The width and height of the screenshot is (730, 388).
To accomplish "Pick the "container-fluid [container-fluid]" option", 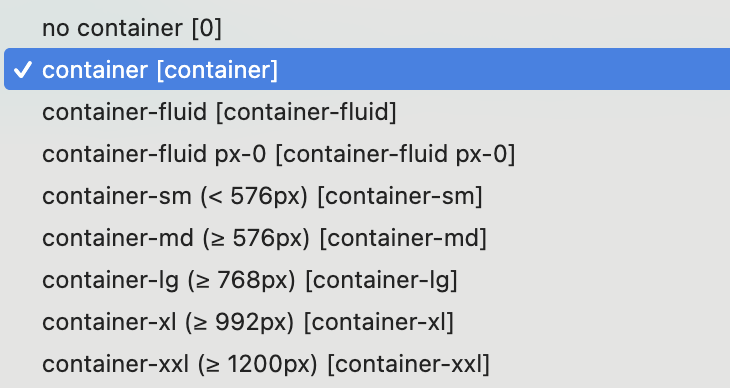I will coord(367,112).
